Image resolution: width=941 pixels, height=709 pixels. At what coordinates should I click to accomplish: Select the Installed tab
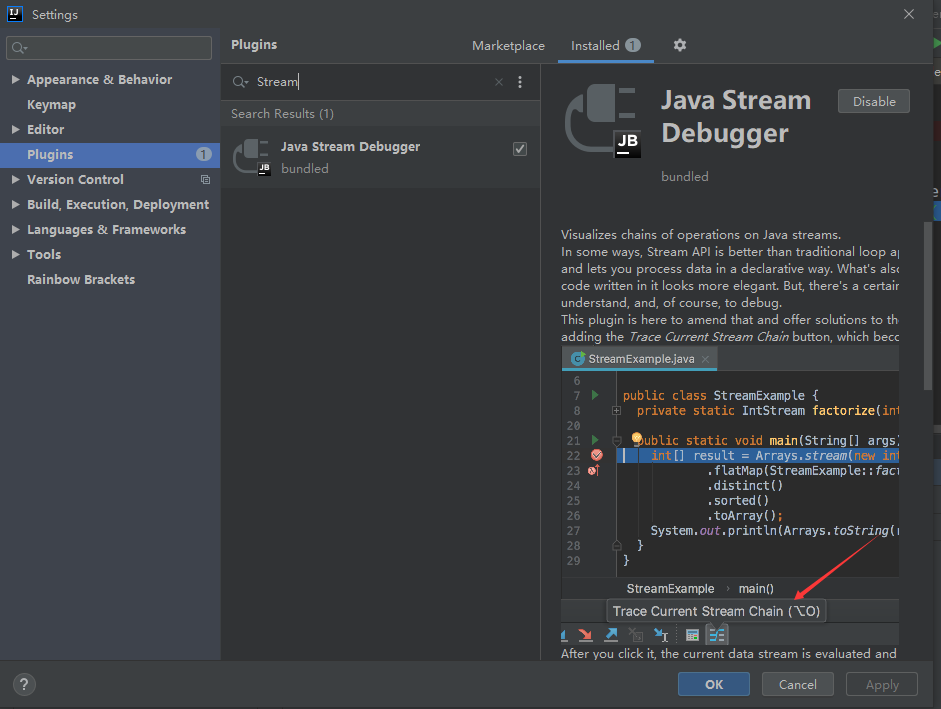click(x=595, y=45)
